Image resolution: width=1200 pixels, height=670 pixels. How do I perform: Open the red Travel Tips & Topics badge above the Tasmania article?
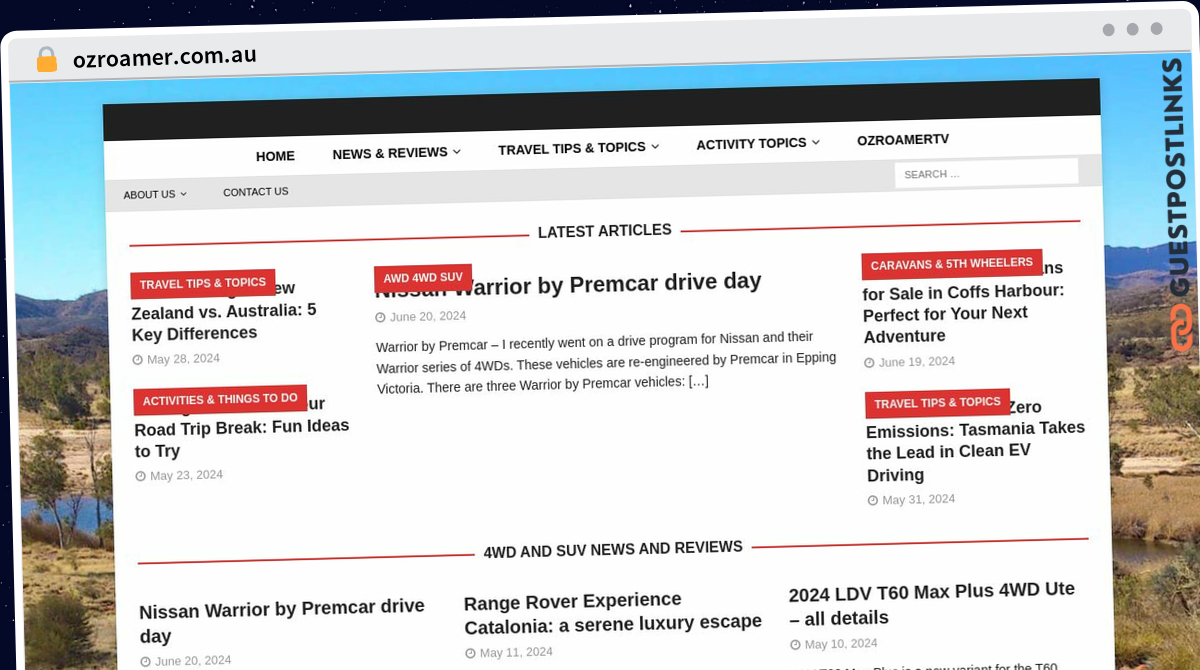point(938,403)
